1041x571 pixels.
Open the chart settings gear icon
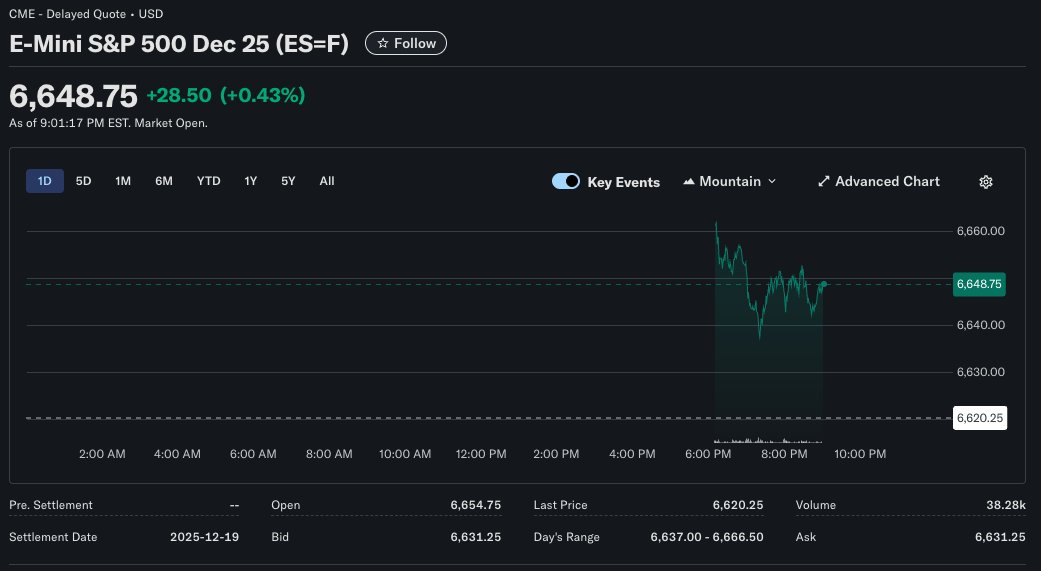tap(986, 182)
